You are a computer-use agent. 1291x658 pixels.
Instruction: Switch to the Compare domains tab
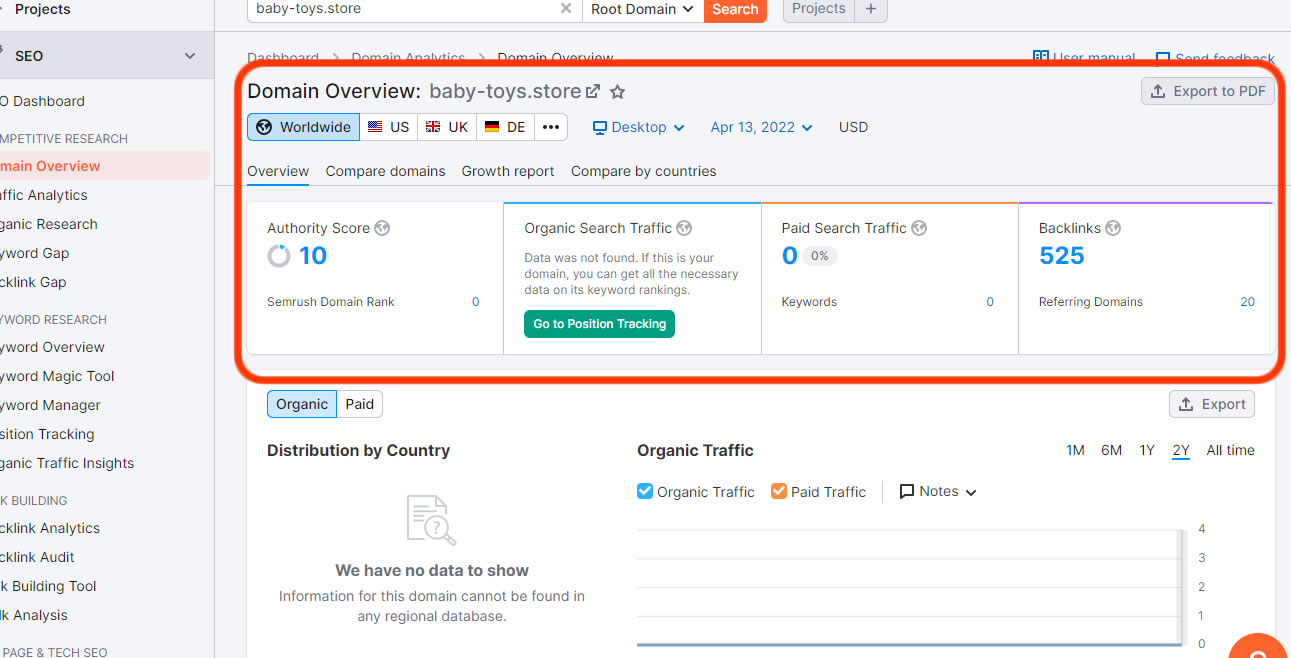point(385,171)
